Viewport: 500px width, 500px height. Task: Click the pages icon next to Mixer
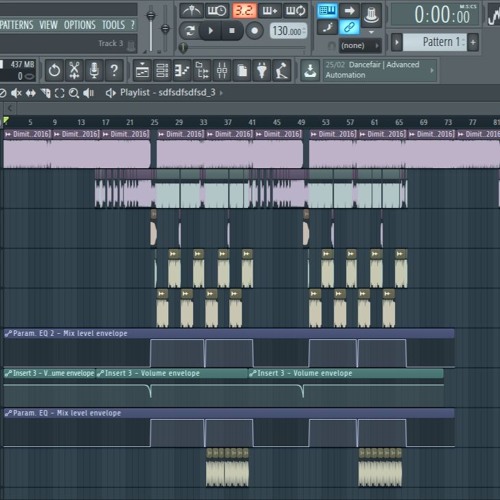pyautogui.click(x=242, y=70)
